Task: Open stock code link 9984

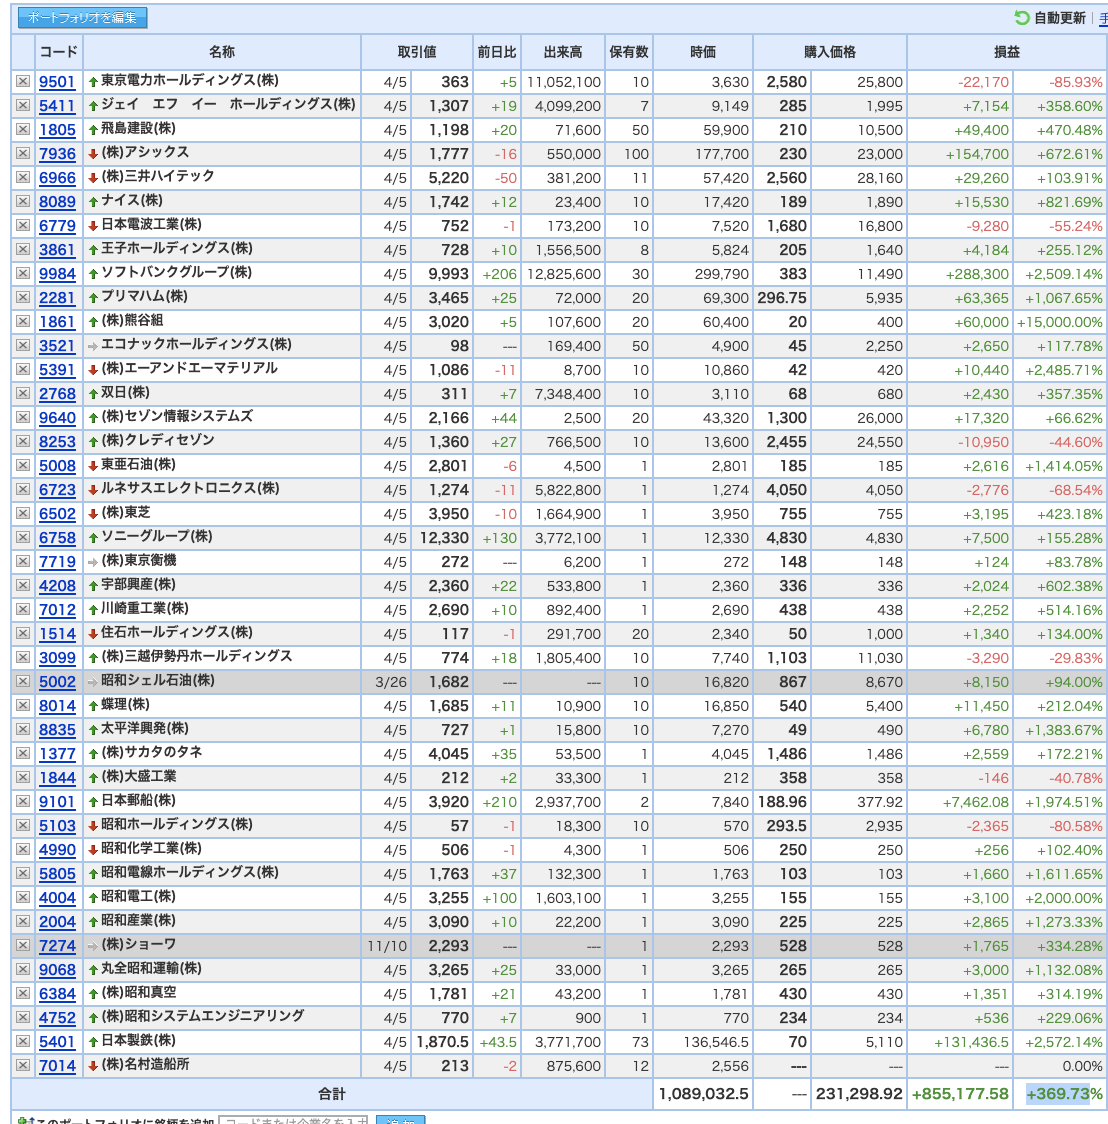Action: click(x=57, y=274)
